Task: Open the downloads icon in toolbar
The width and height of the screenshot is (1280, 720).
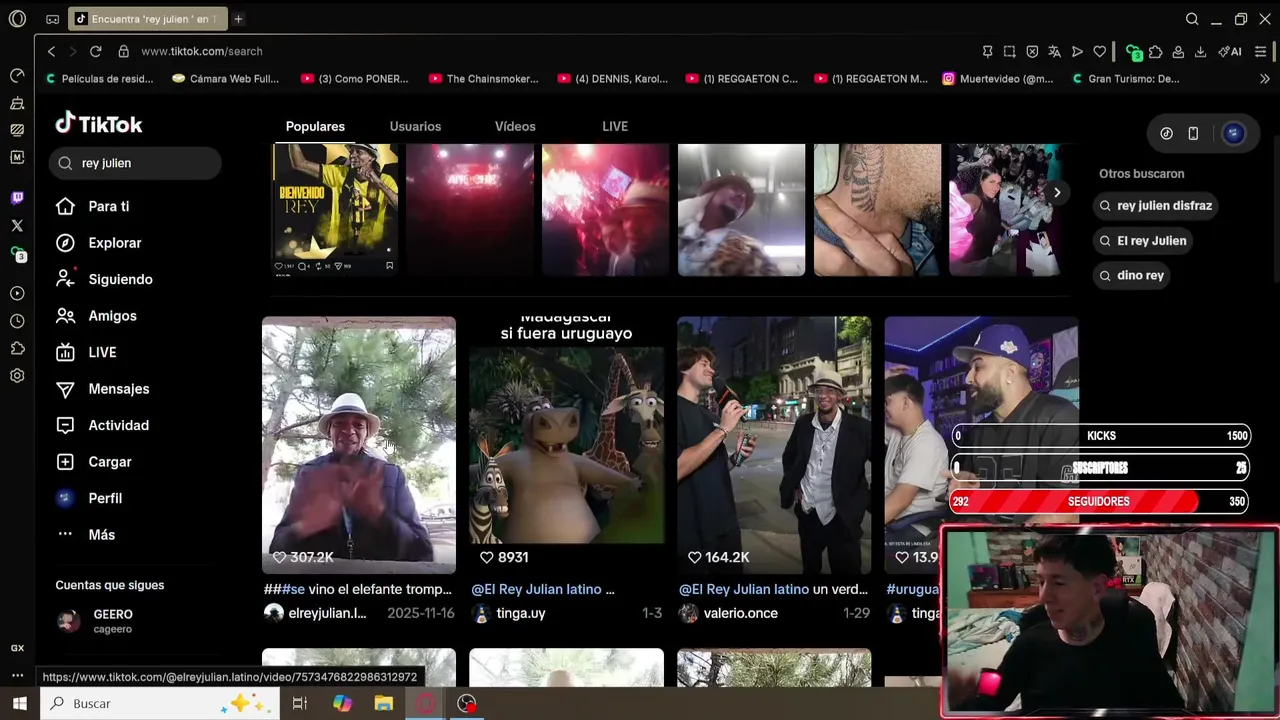Action: point(1200,51)
